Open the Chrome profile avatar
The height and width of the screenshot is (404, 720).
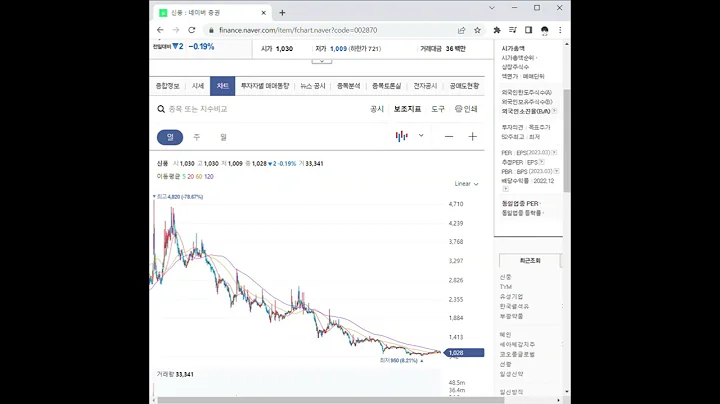tap(545, 30)
